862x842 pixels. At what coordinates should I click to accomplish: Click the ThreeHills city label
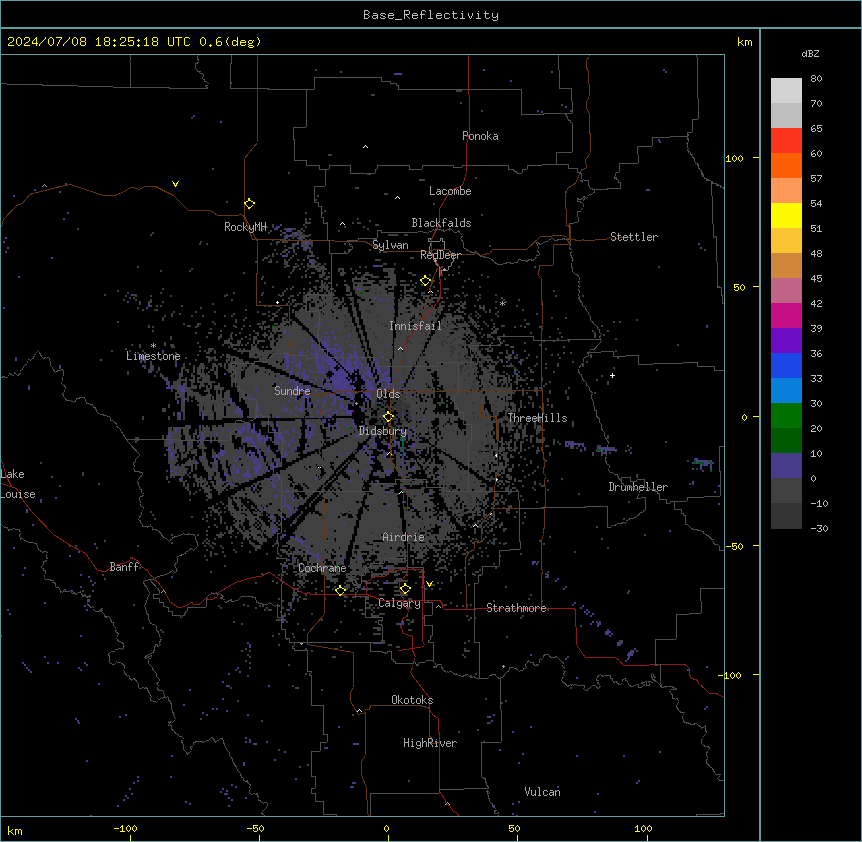tap(537, 418)
